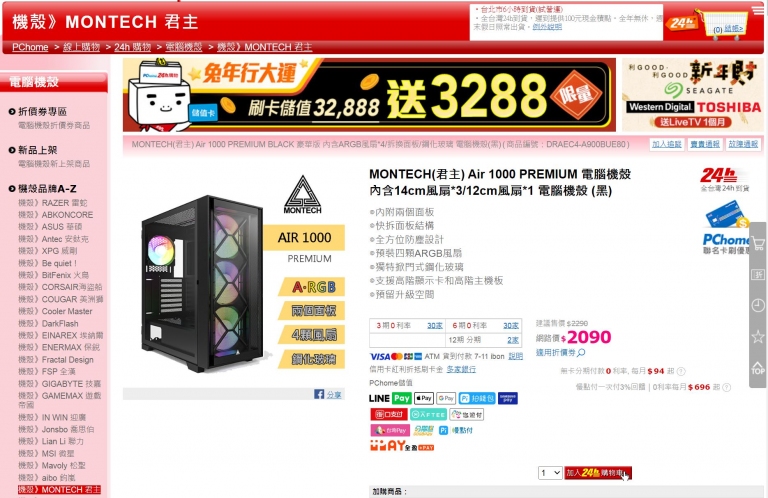Click the LINE Pay payment icon
This screenshot has height=498, width=768.
(390, 398)
